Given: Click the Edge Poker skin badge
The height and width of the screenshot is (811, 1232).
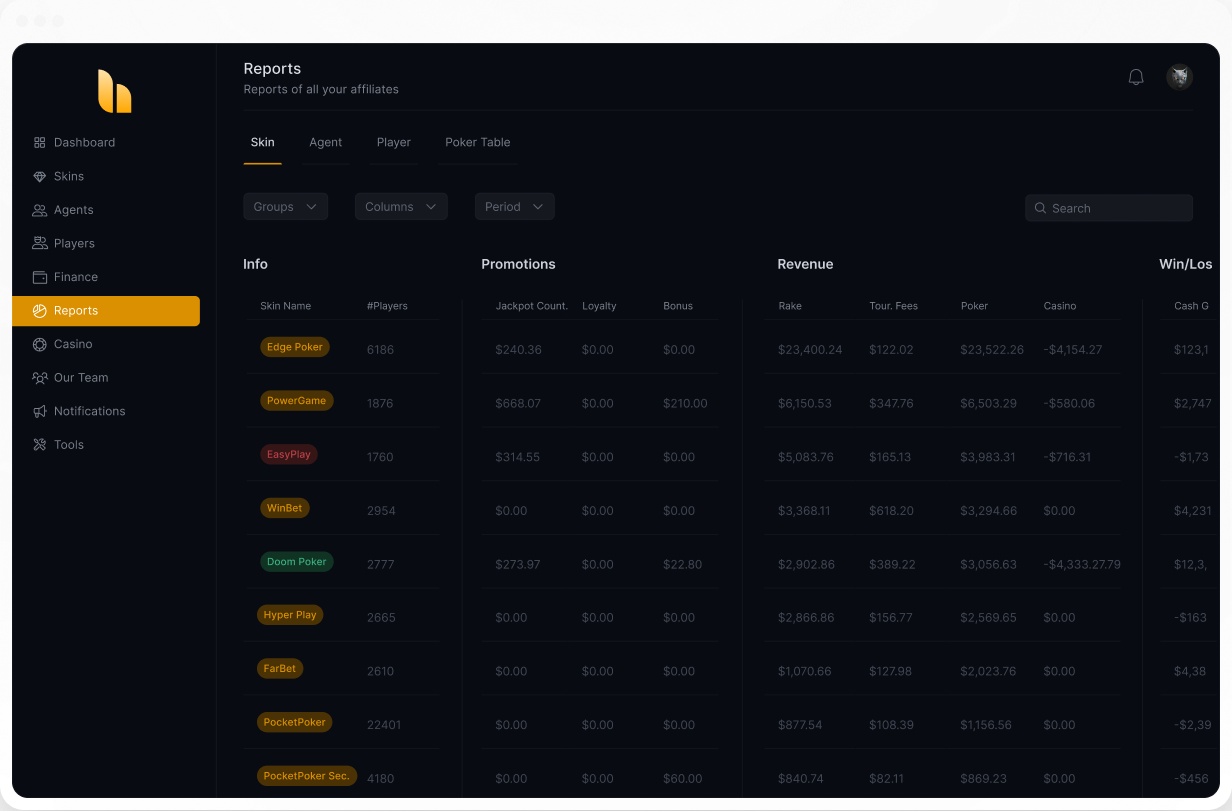Looking at the screenshot, I should tap(295, 347).
